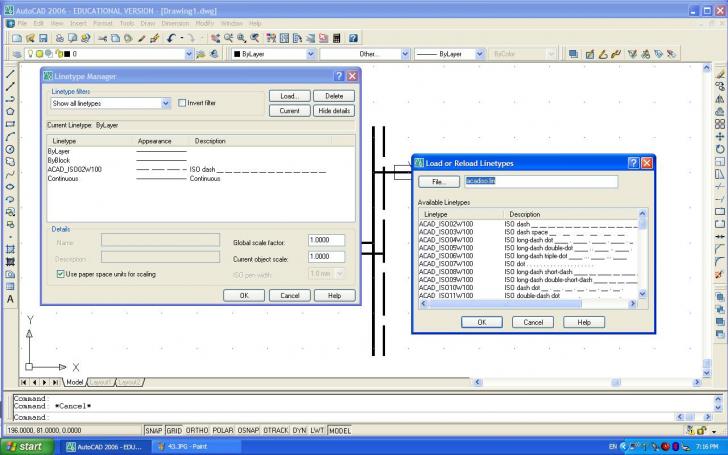Click the acadiso.lin filename field
728x455 pixels.
[541, 182]
